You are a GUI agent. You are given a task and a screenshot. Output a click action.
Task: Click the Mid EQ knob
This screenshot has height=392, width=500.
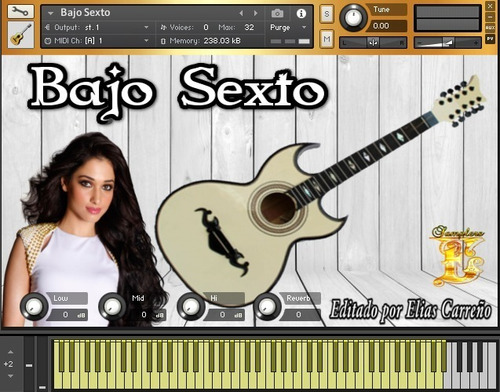(x=113, y=306)
